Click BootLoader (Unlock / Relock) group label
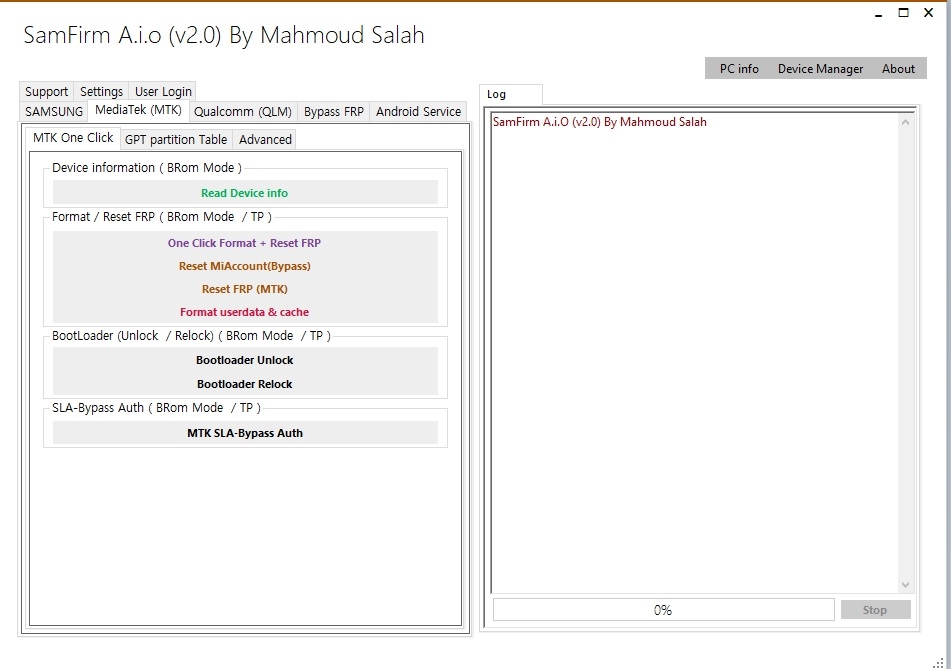Viewport: 951px width, 669px height. [192, 336]
